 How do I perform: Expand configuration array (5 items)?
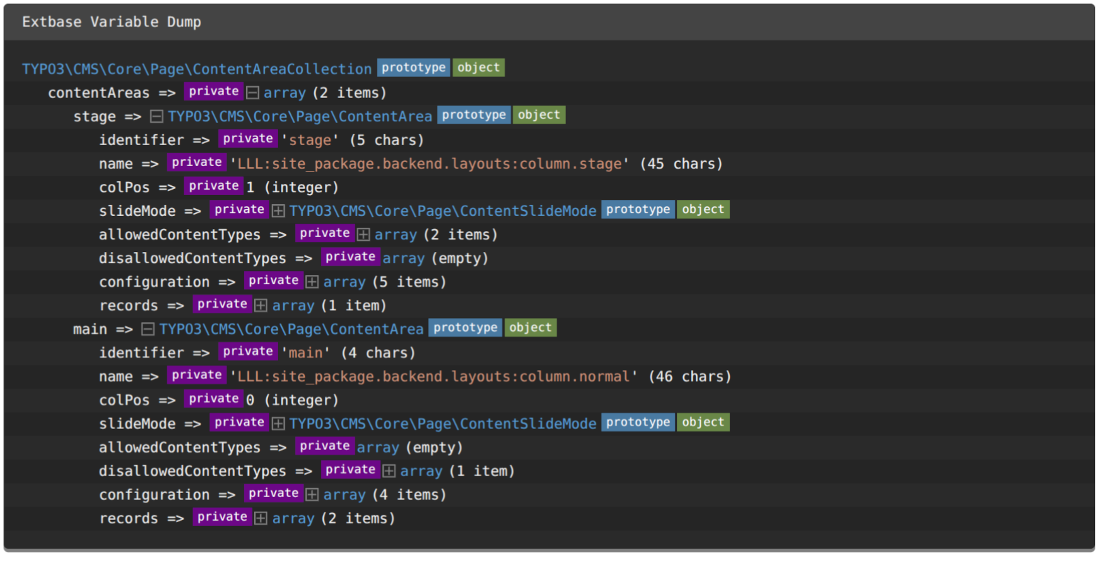[x=312, y=282]
